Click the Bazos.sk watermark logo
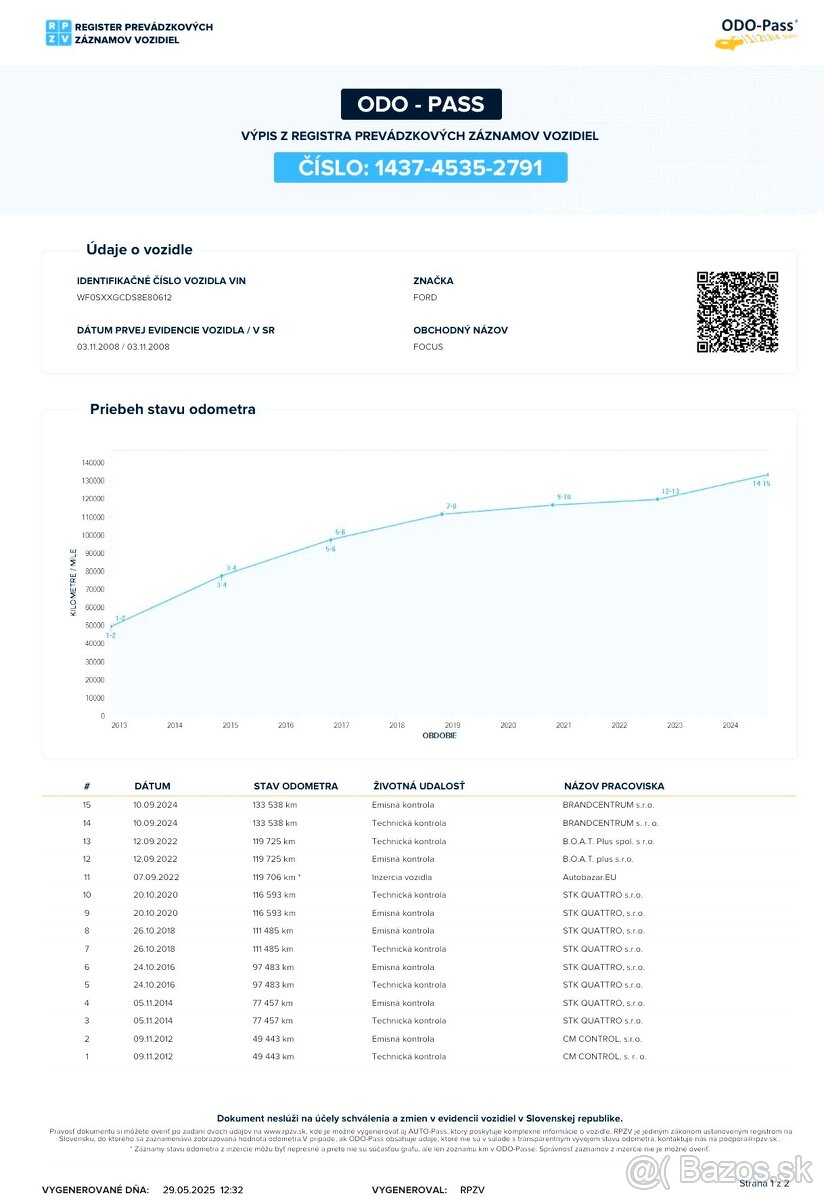824x1200 pixels. [x=720, y=1168]
